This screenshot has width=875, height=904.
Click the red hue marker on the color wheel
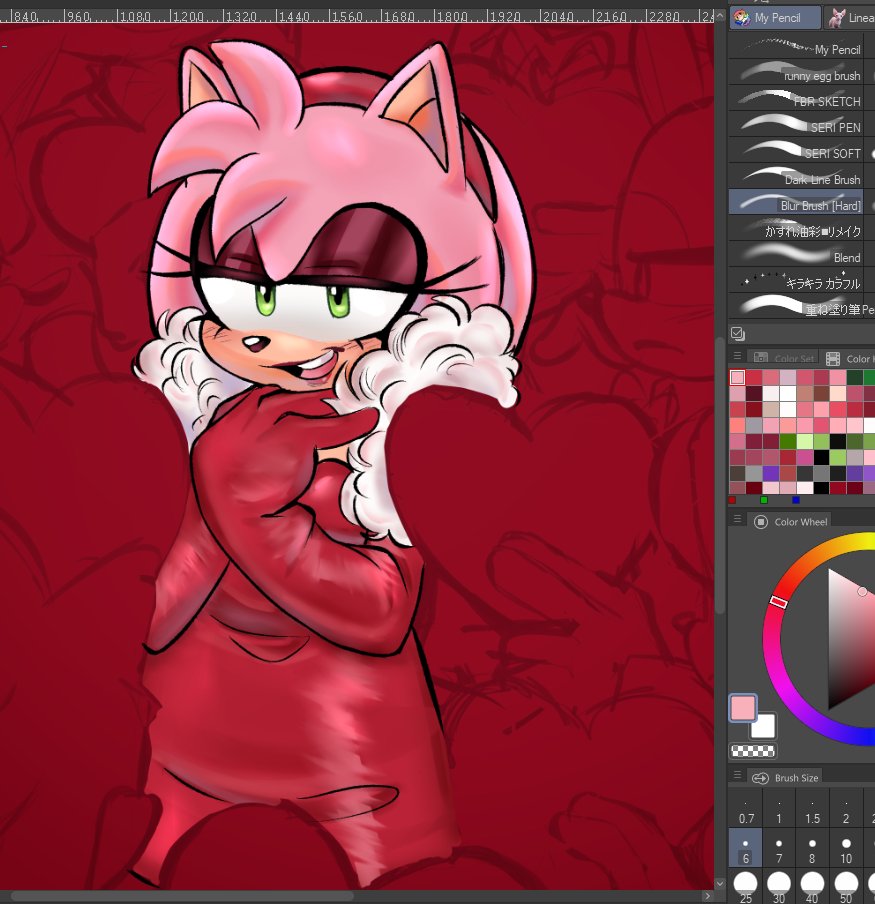pos(779,602)
